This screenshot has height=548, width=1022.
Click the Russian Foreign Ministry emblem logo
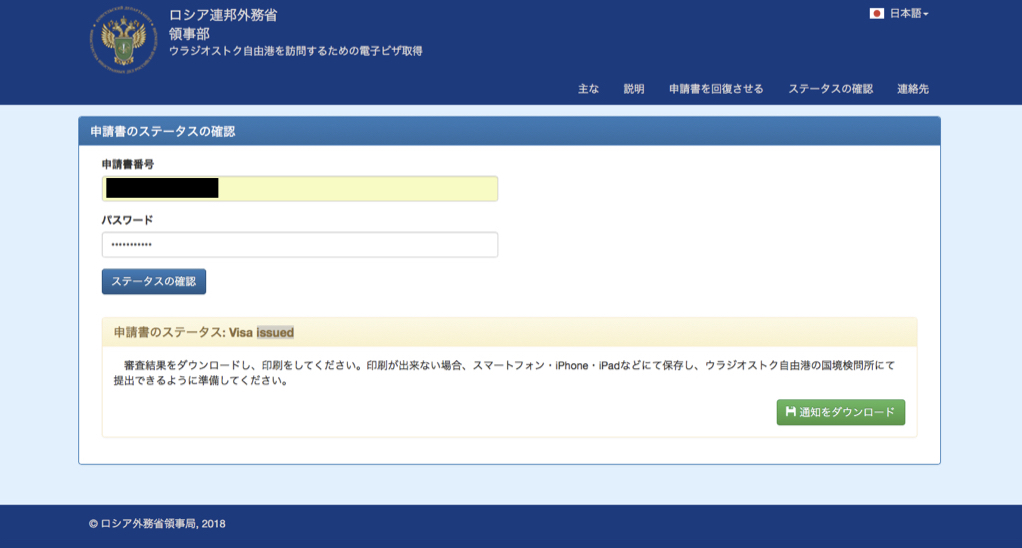(x=123, y=39)
